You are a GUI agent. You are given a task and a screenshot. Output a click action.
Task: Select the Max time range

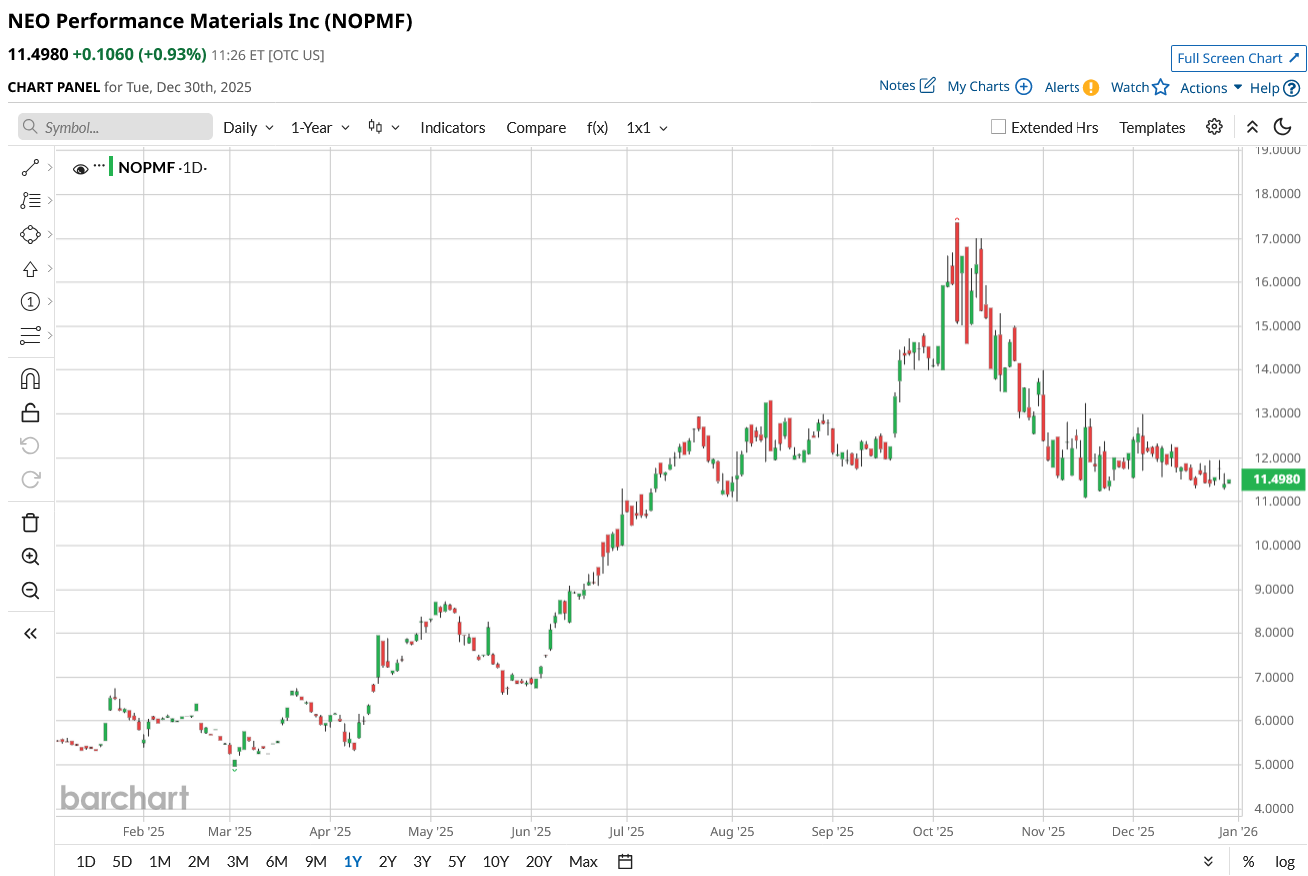pyautogui.click(x=583, y=862)
